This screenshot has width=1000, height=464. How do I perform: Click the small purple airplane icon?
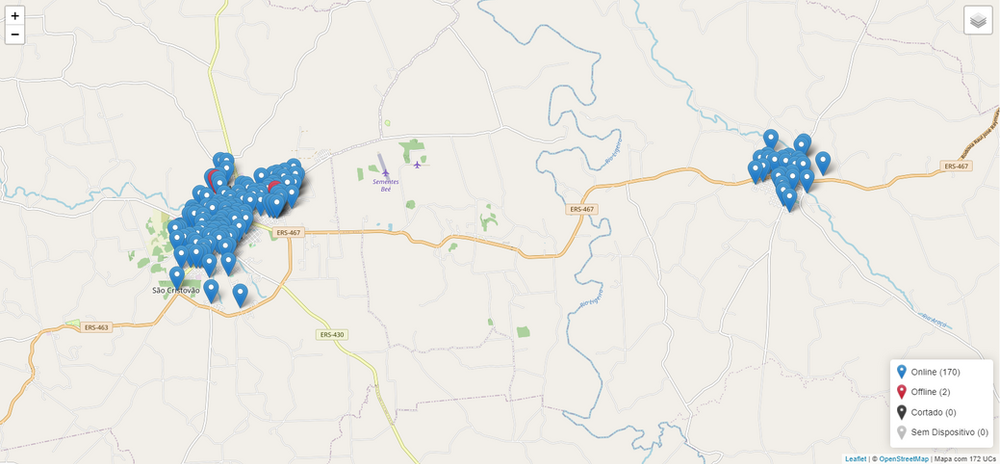[x=417, y=164]
